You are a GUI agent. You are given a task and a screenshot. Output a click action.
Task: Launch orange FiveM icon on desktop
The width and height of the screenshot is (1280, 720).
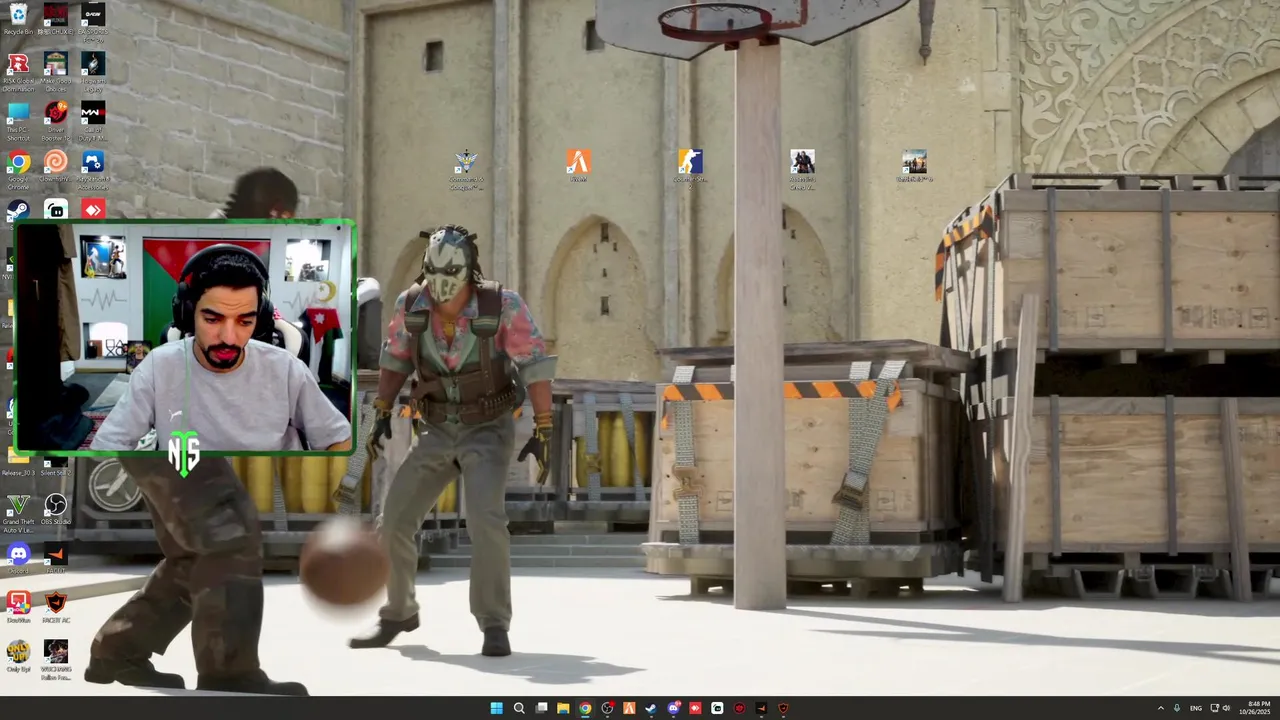[578, 165]
